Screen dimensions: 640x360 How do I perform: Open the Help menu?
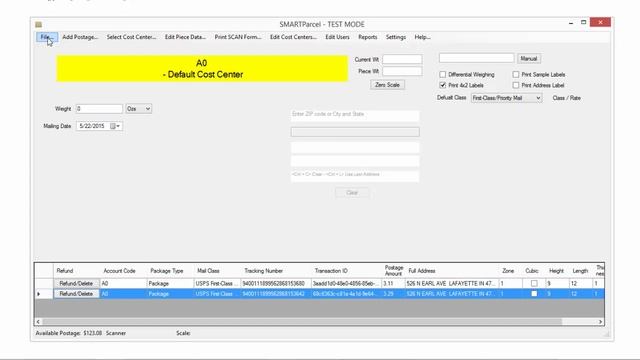(x=422, y=37)
